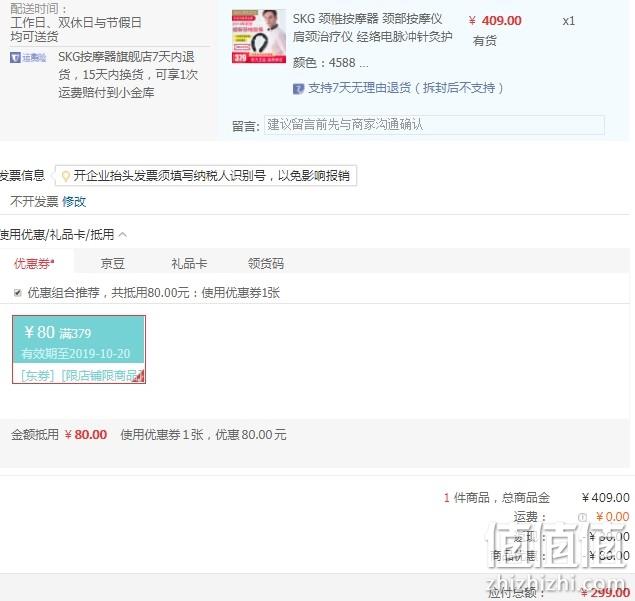Click the 有货 stock status text
Image resolution: width=635 pixels, height=601 pixels.
tap(484, 41)
